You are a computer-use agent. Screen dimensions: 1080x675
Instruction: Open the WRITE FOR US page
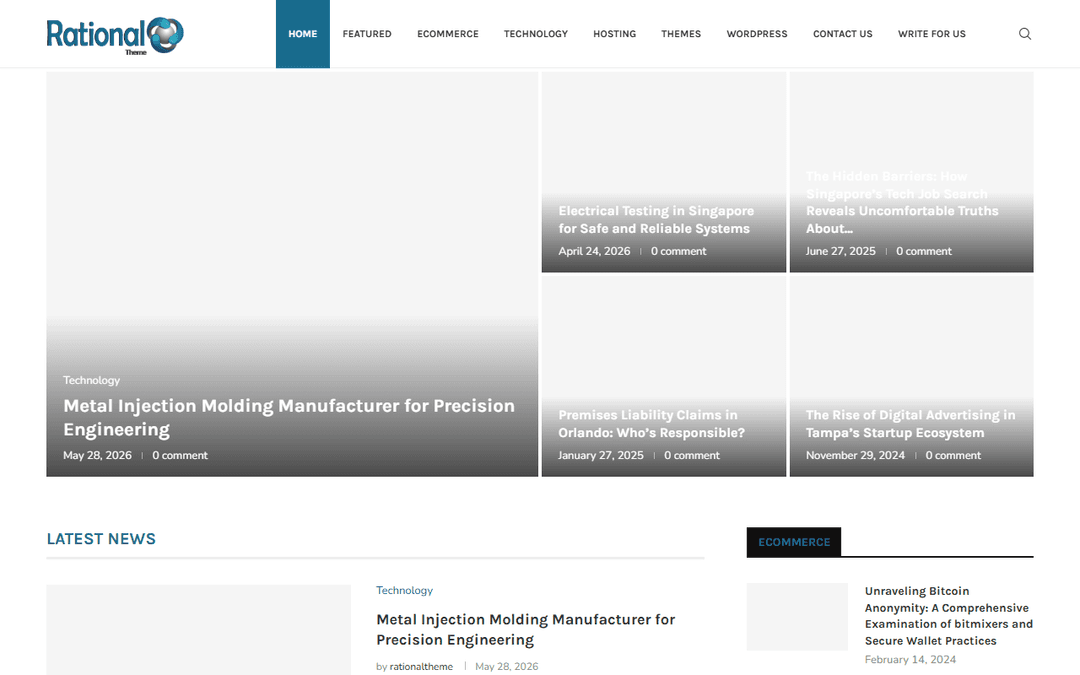click(x=932, y=34)
